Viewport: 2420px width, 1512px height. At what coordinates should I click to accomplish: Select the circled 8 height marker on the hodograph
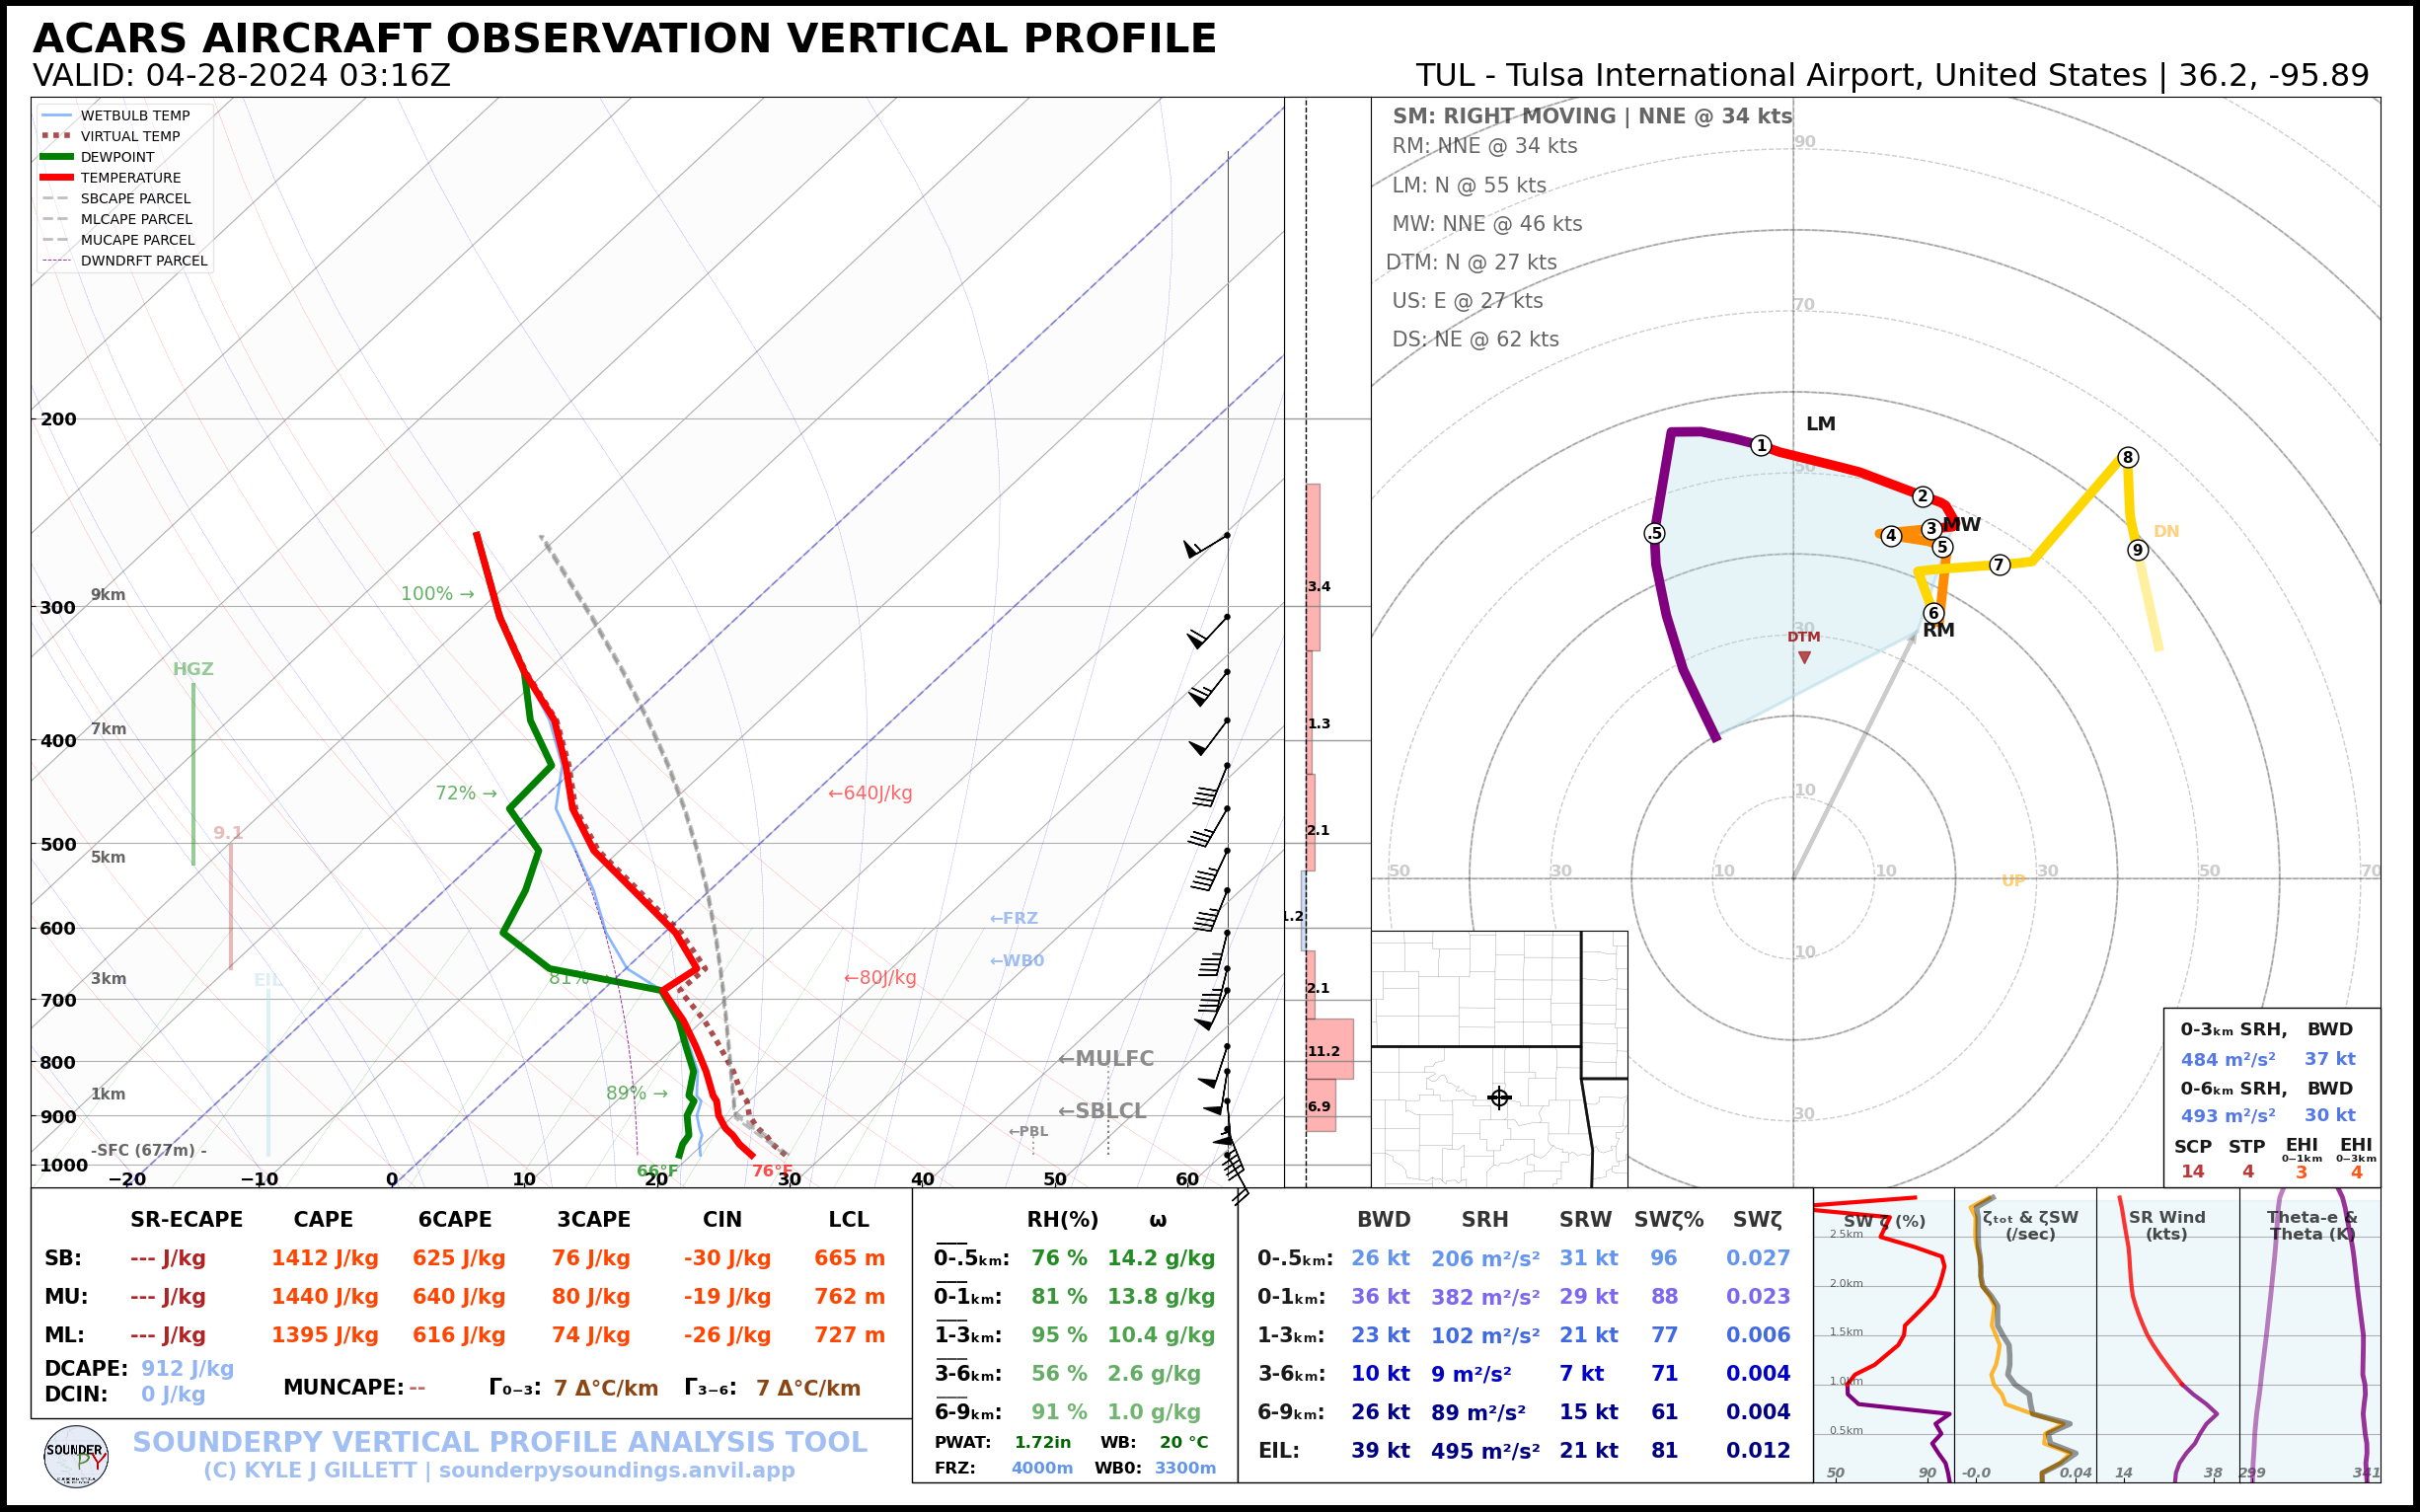(x=2127, y=457)
